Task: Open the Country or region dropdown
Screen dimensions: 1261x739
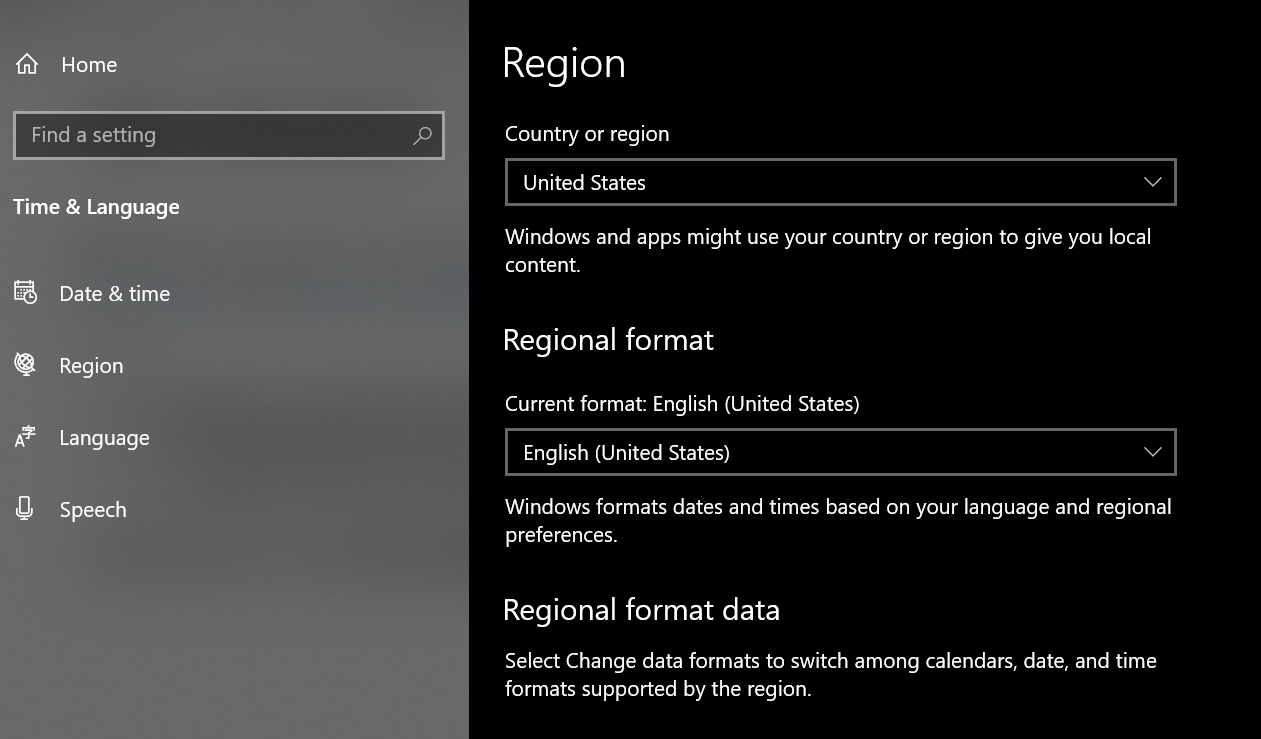Action: point(841,182)
